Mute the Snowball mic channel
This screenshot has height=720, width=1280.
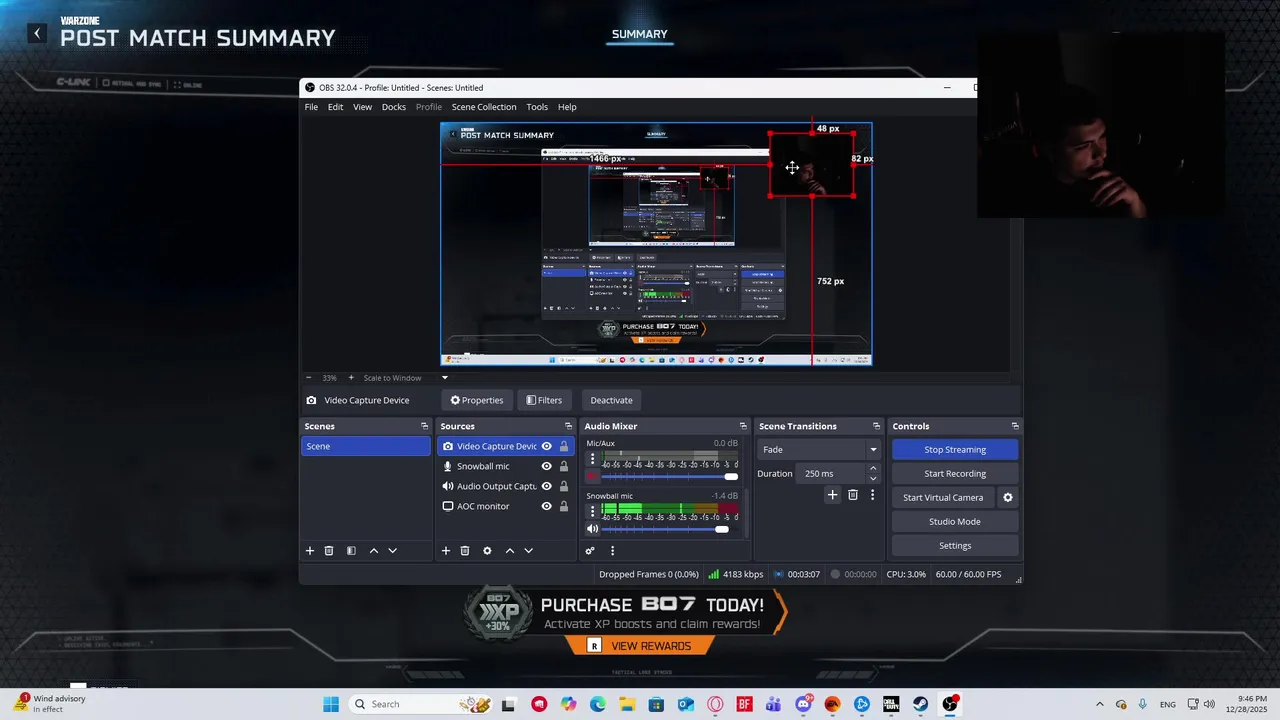click(x=592, y=529)
